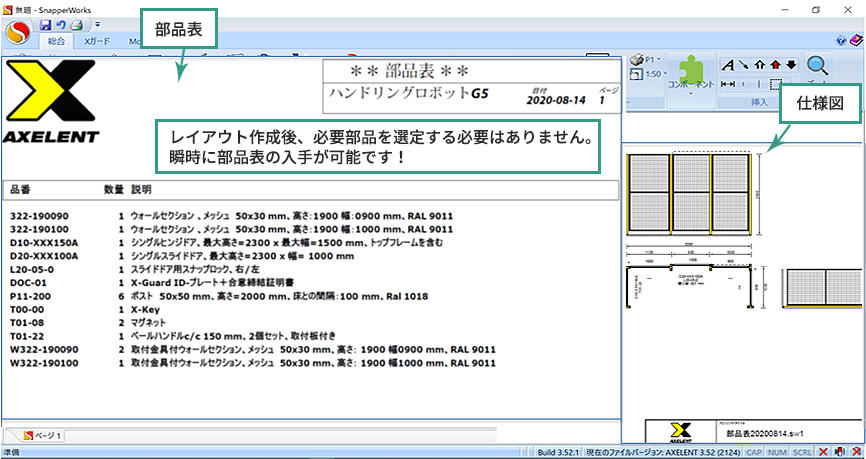Select part number T01-22
The image size is (866, 459).
tap(27, 336)
